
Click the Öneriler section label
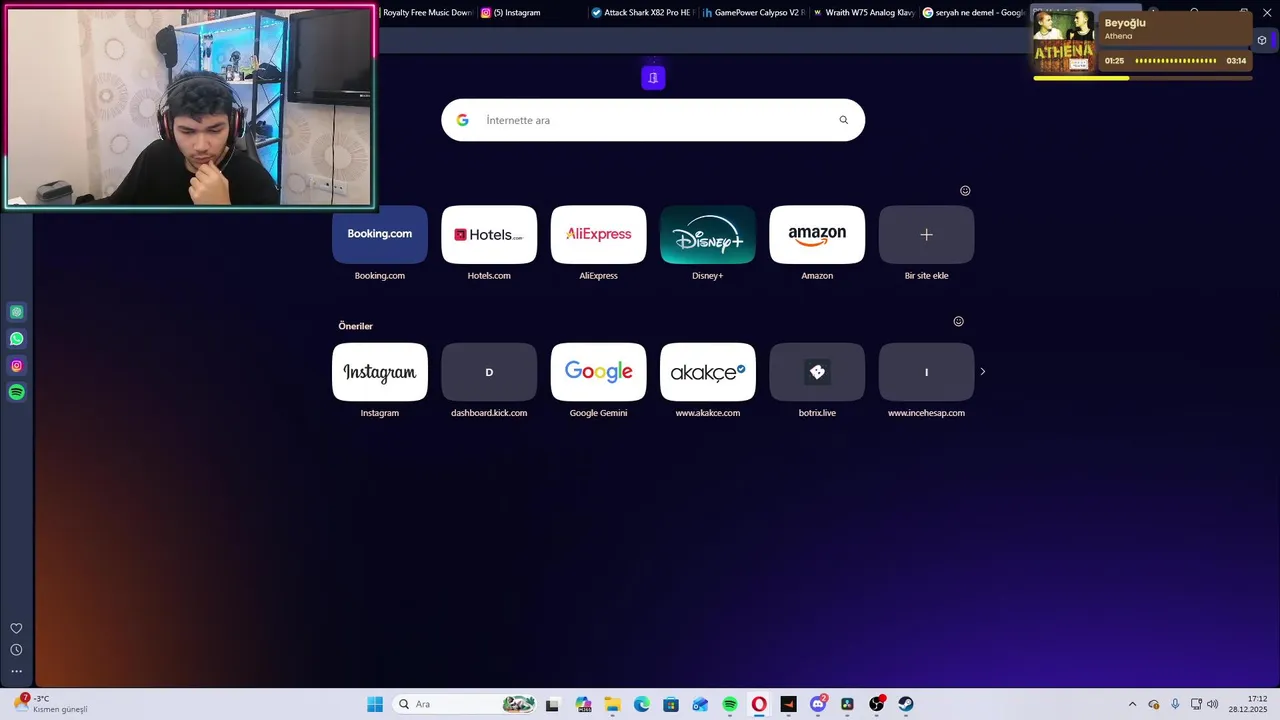tap(355, 326)
